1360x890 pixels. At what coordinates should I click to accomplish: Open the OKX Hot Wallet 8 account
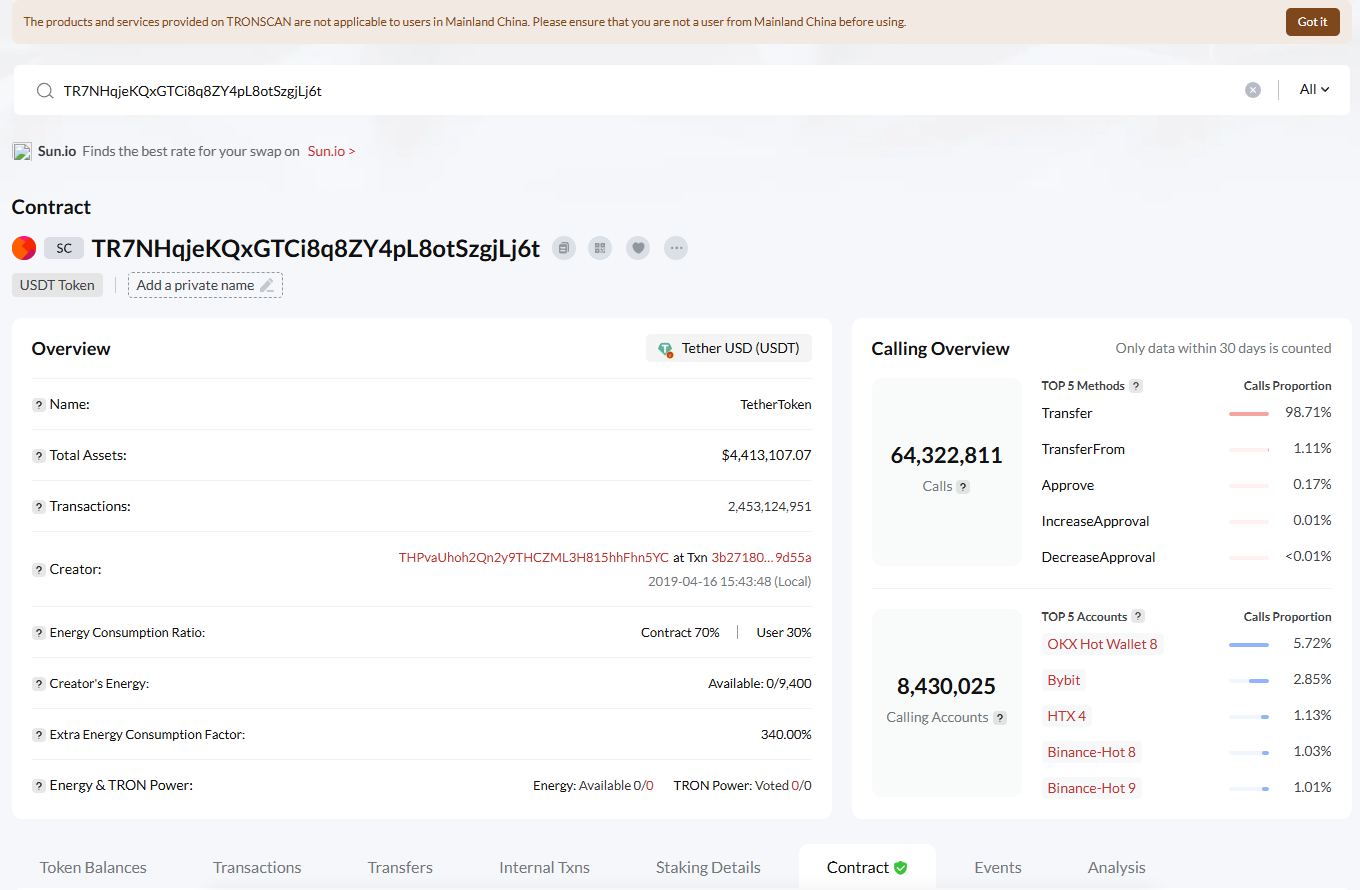(1101, 643)
